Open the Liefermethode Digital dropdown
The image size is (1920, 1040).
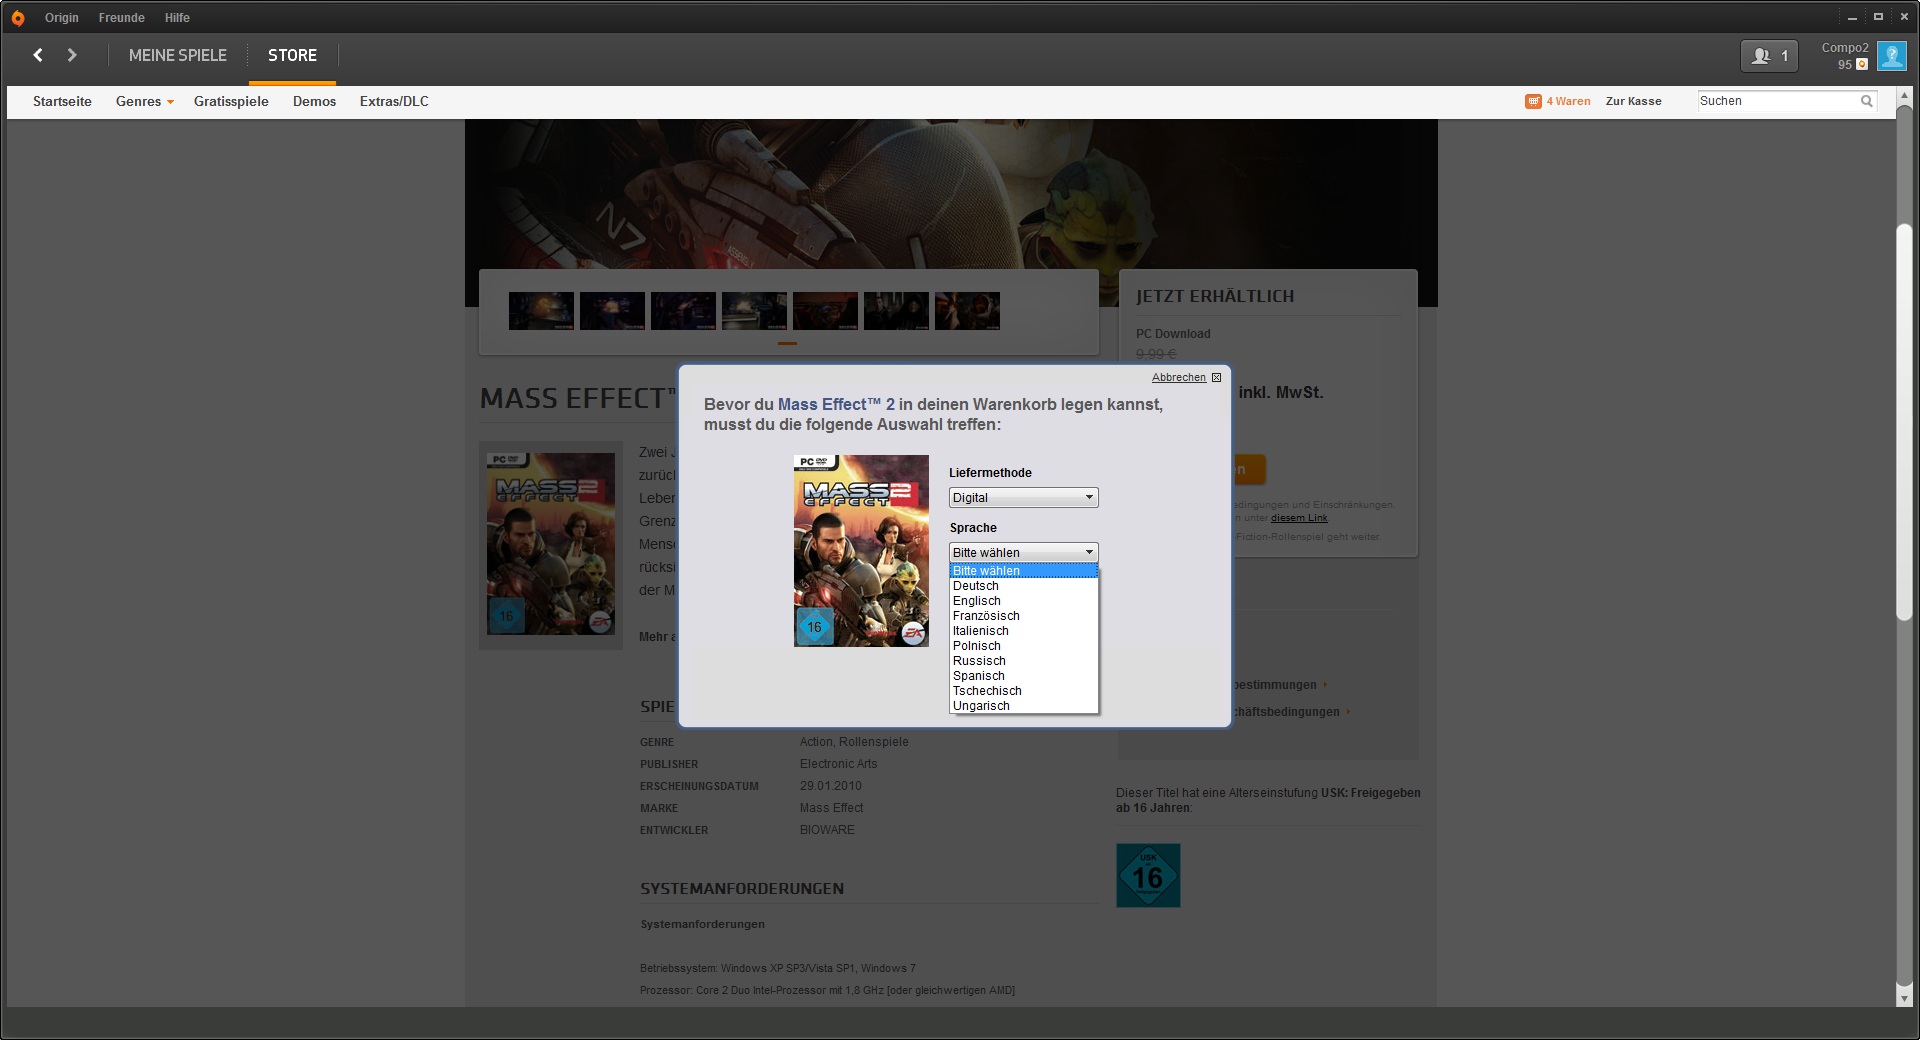(1024, 497)
